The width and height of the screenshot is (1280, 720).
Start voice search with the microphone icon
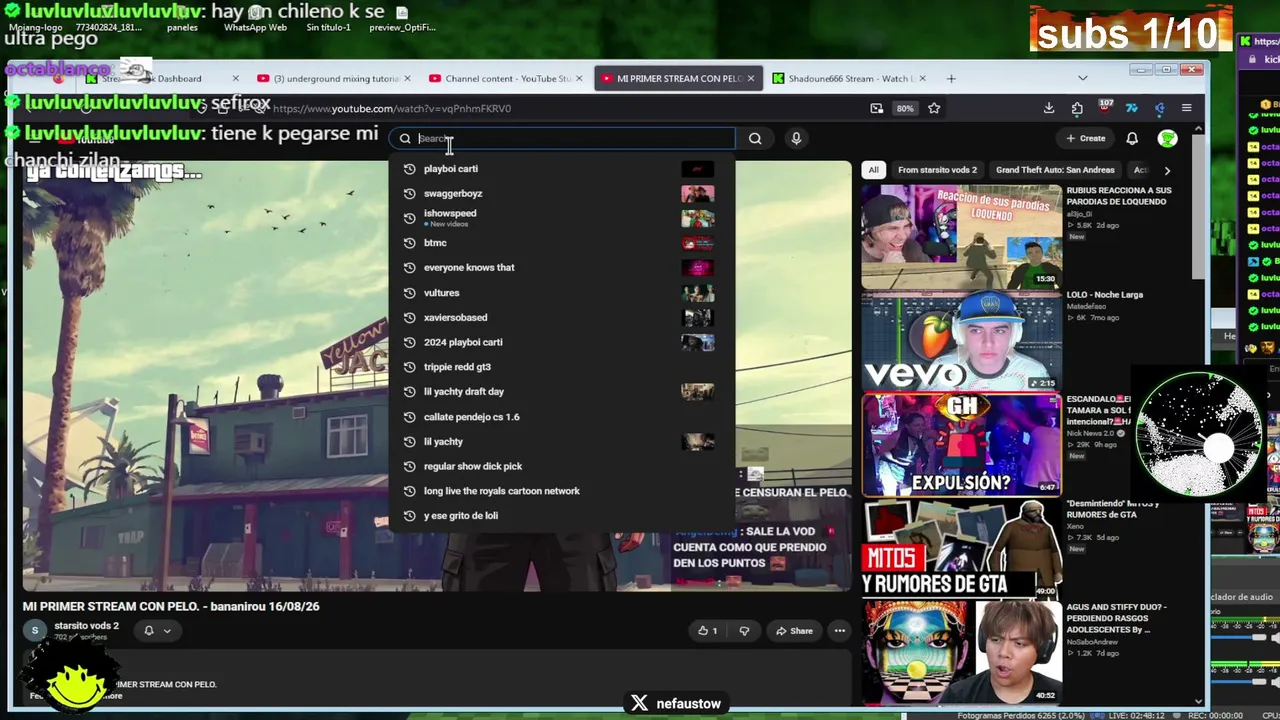(796, 139)
